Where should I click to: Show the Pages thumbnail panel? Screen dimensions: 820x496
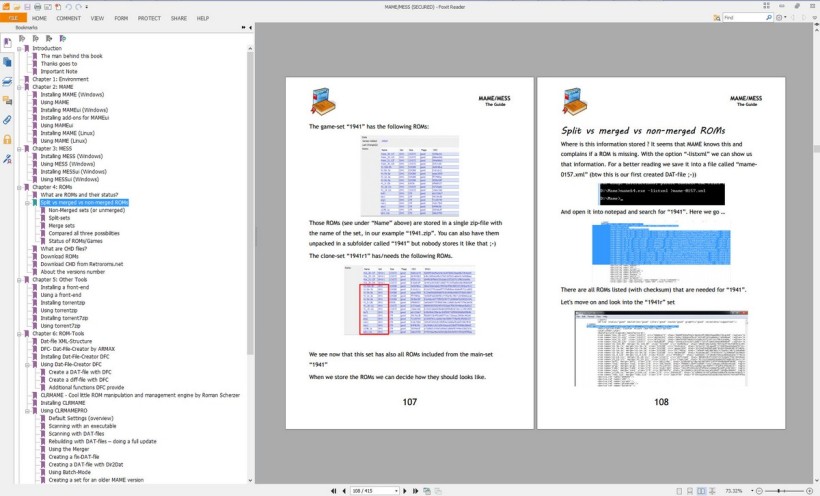click(x=7, y=62)
